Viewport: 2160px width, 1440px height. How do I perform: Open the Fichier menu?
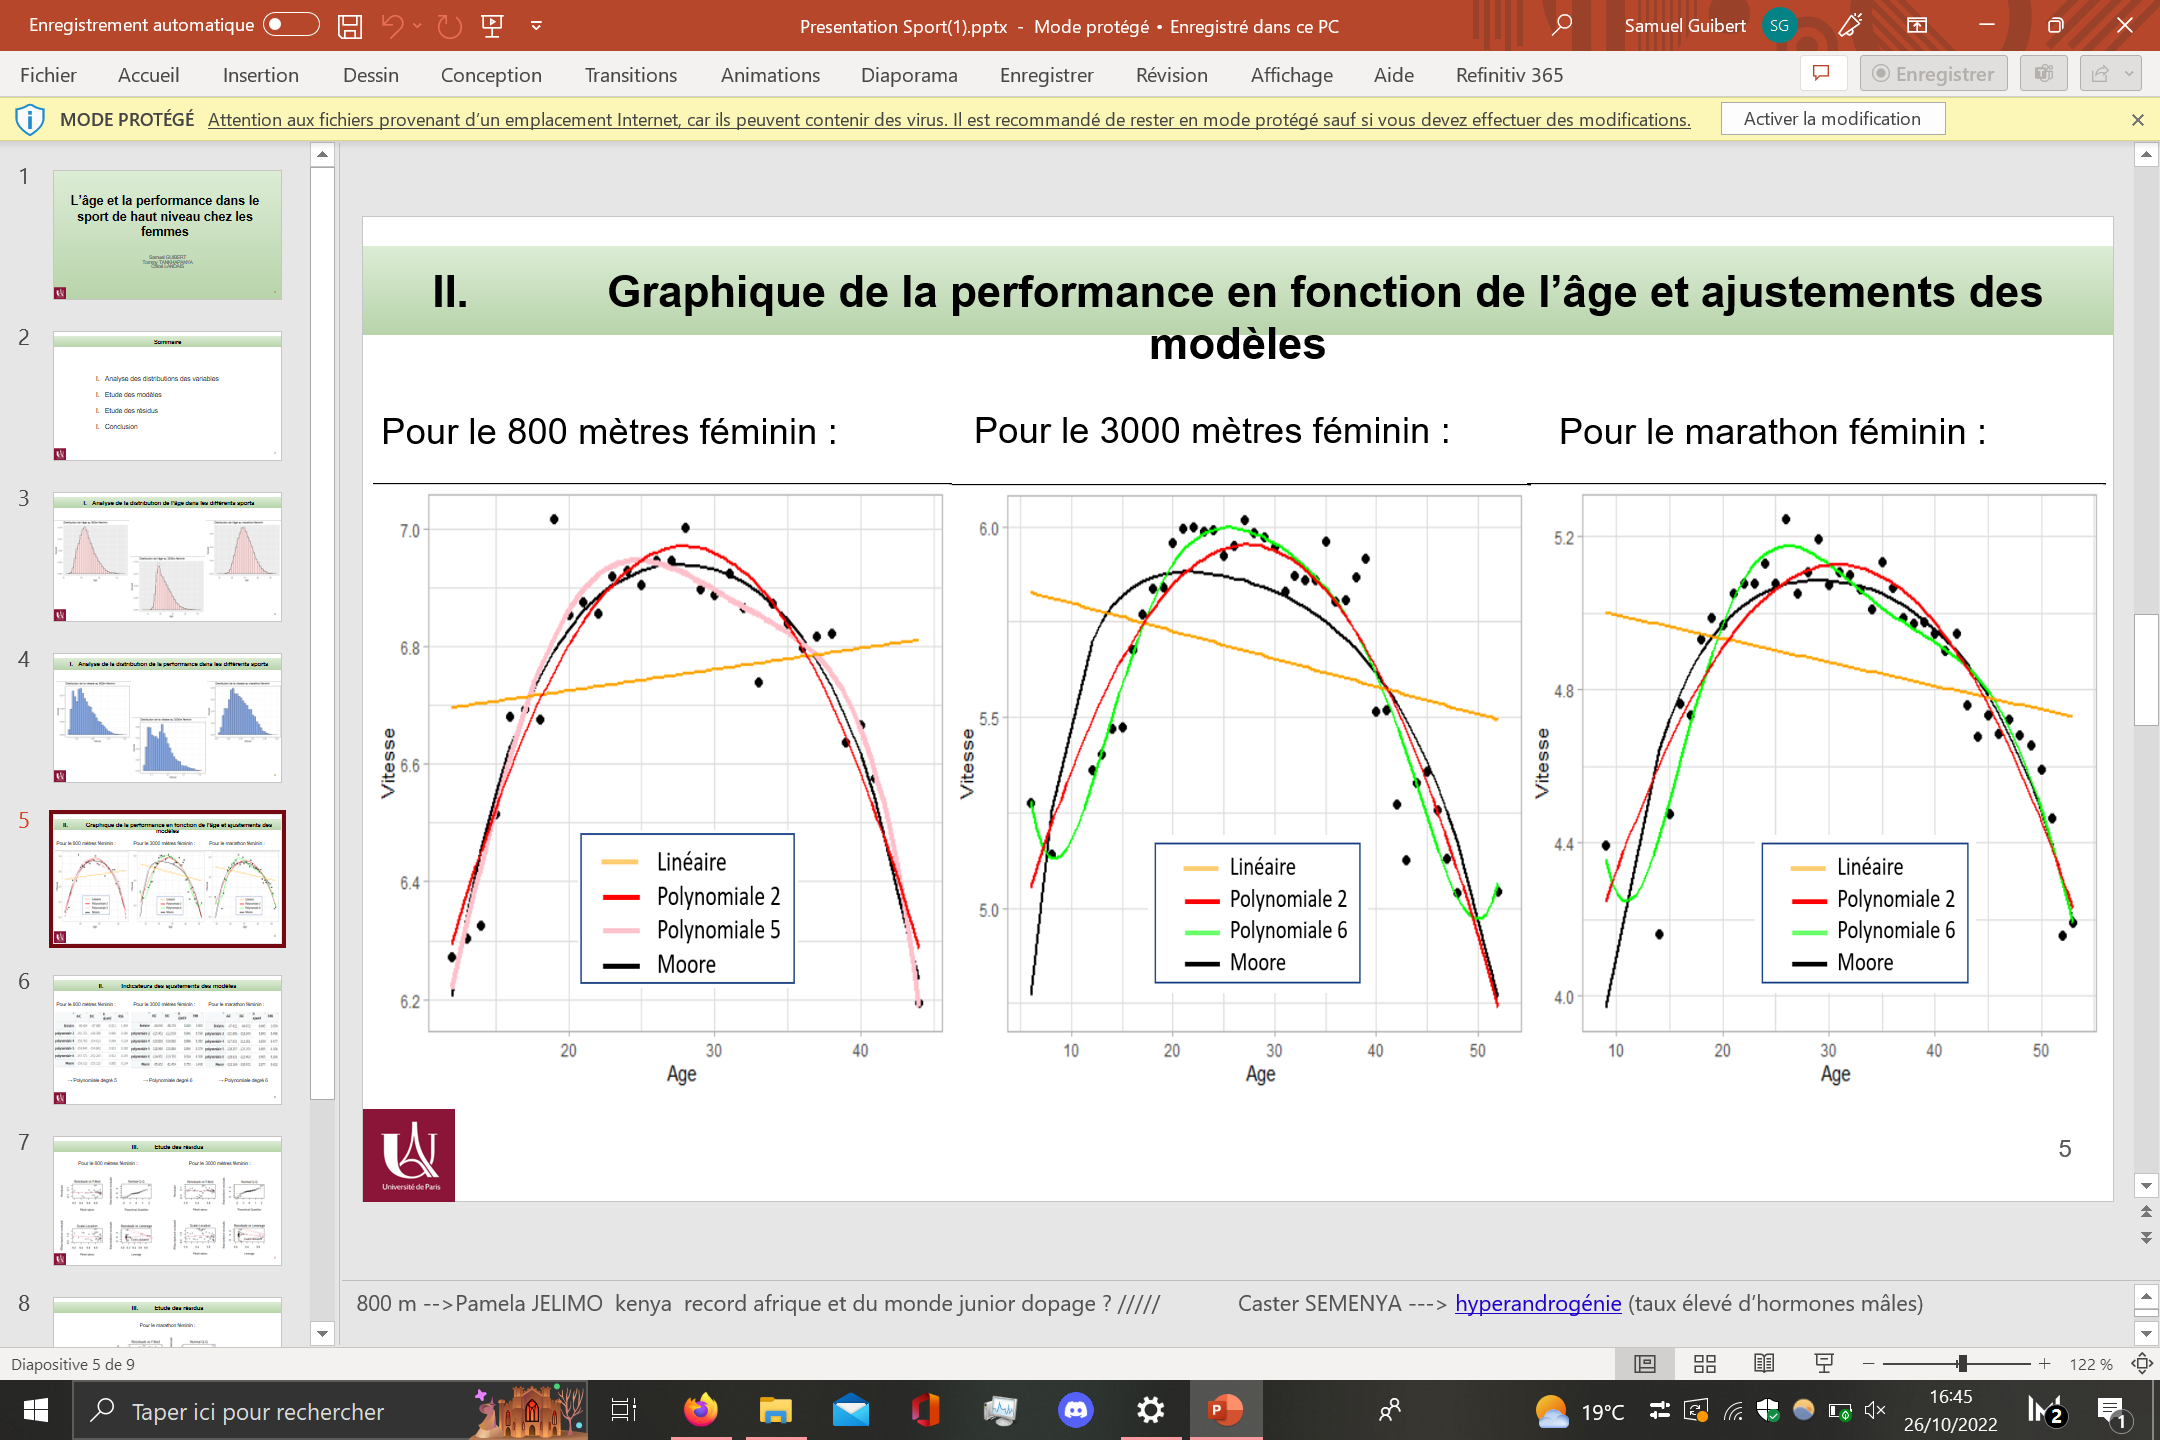[48, 75]
